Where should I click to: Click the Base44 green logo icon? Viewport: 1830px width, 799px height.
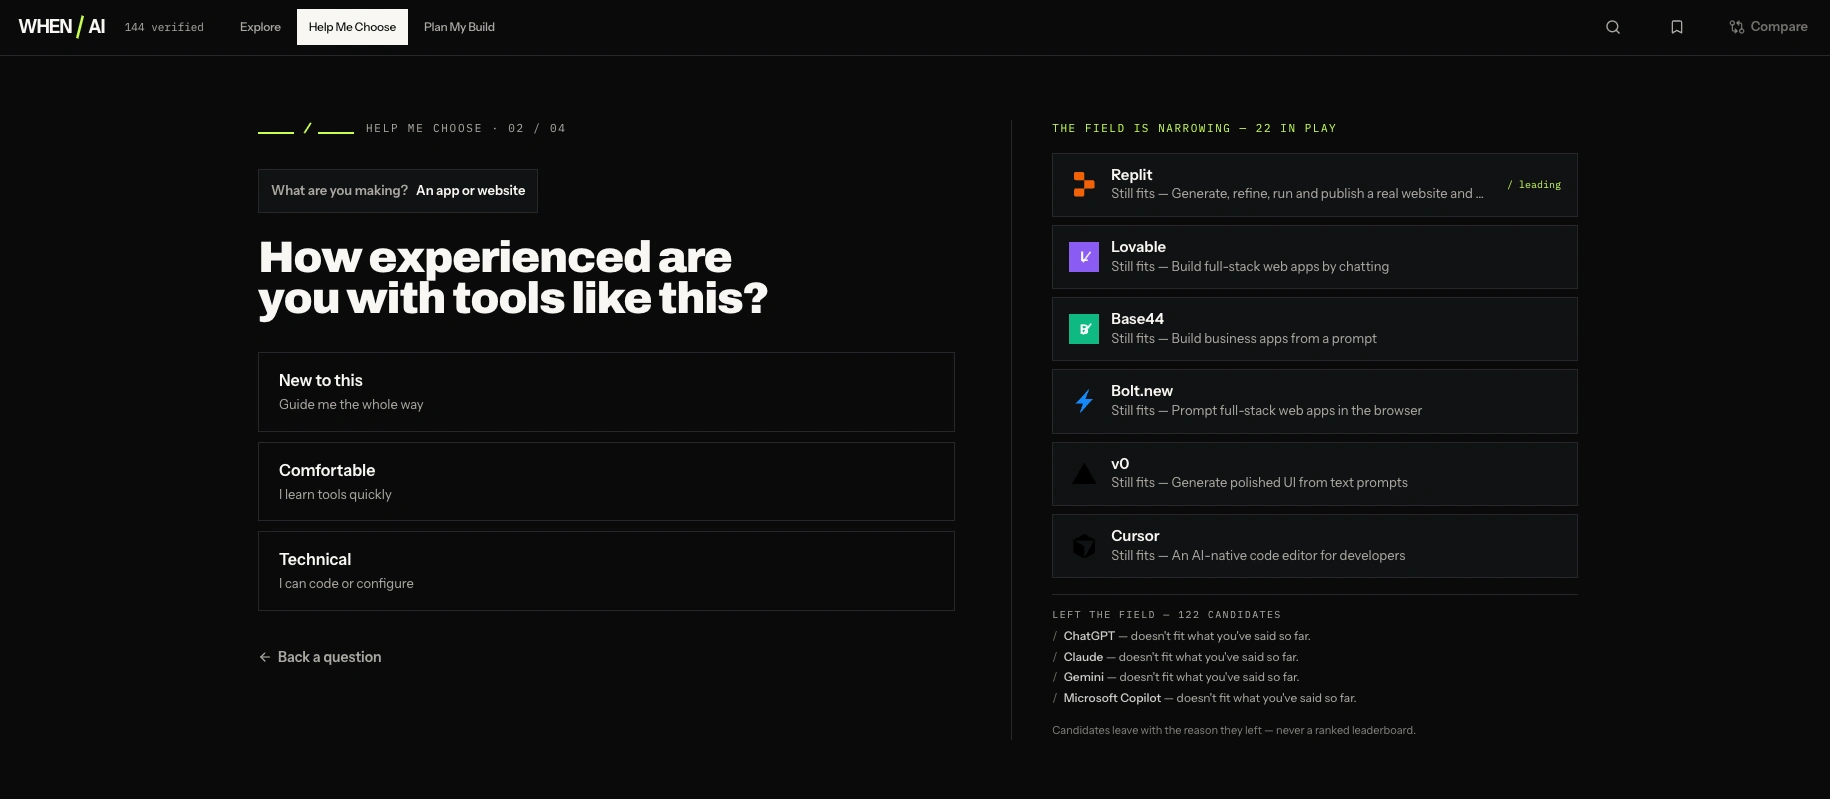click(1084, 329)
